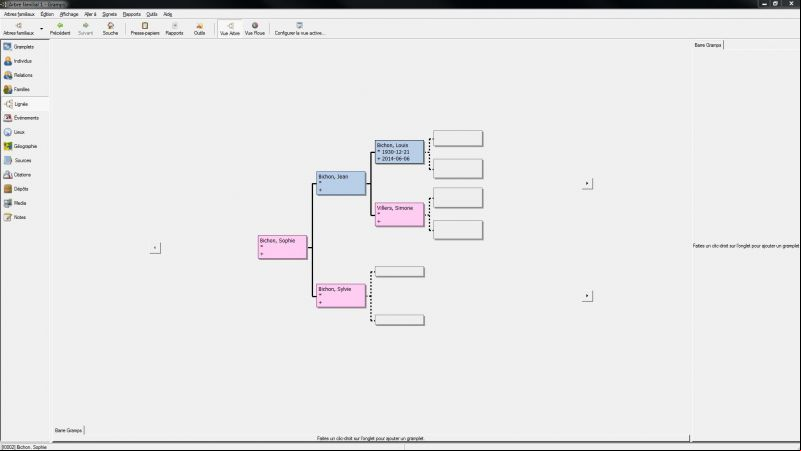Toggle the Vue Arbre toolbar button
This screenshot has height=451, width=801.
click(230, 29)
